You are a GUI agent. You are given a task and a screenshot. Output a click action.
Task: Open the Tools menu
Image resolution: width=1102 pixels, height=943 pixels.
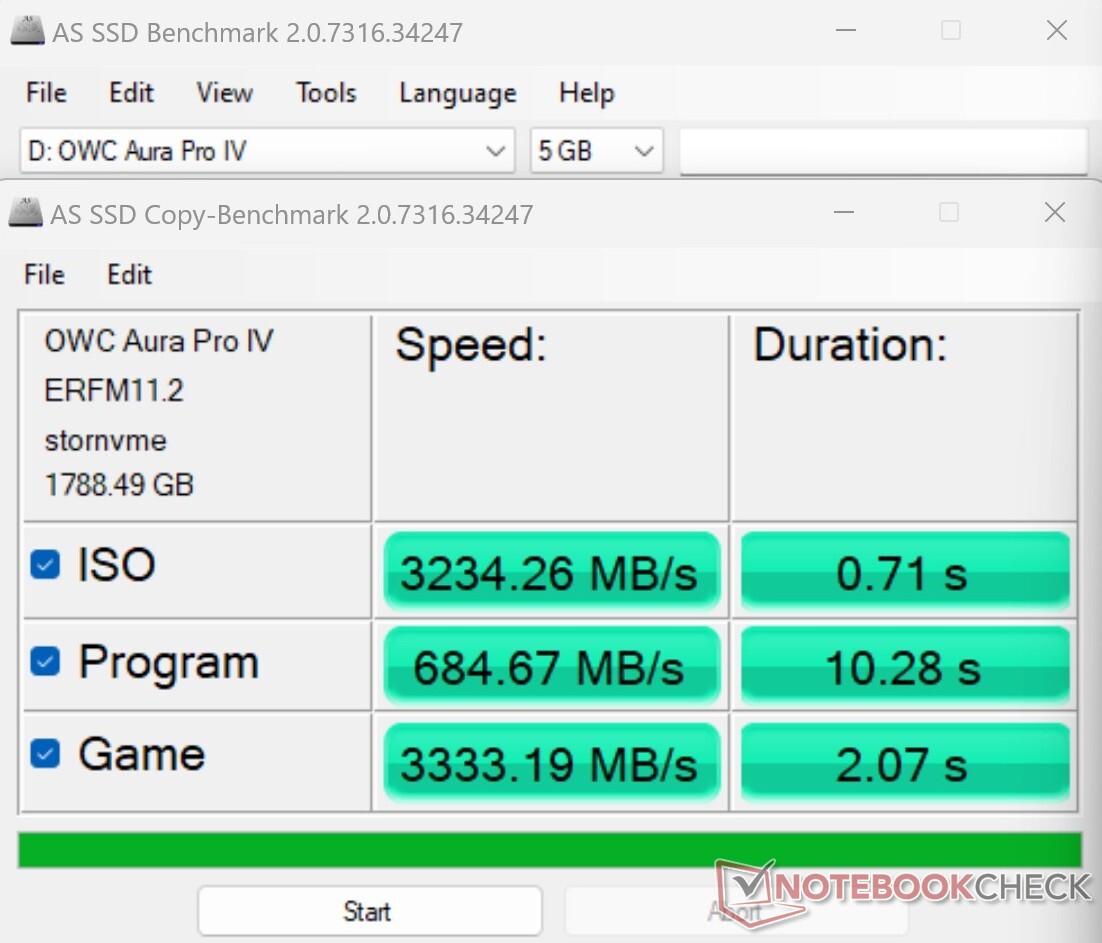(326, 93)
